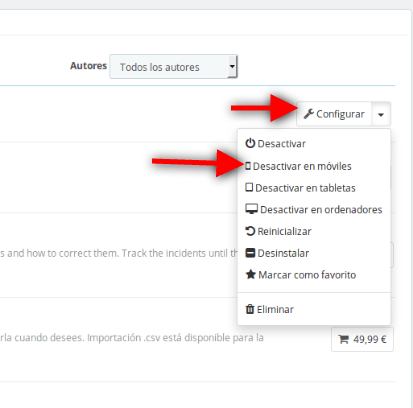
Task: Buy module with 49,99 € button
Action: [362, 339]
